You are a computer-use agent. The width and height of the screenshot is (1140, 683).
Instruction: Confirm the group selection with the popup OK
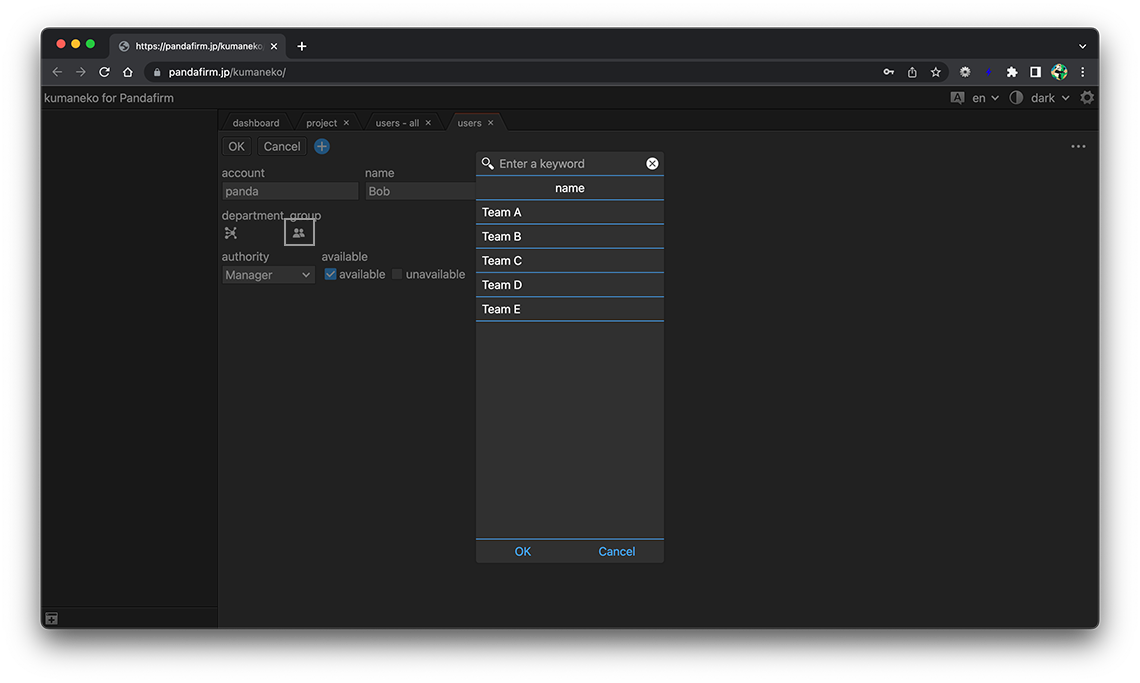pyautogui.click(x=523, y=552)
